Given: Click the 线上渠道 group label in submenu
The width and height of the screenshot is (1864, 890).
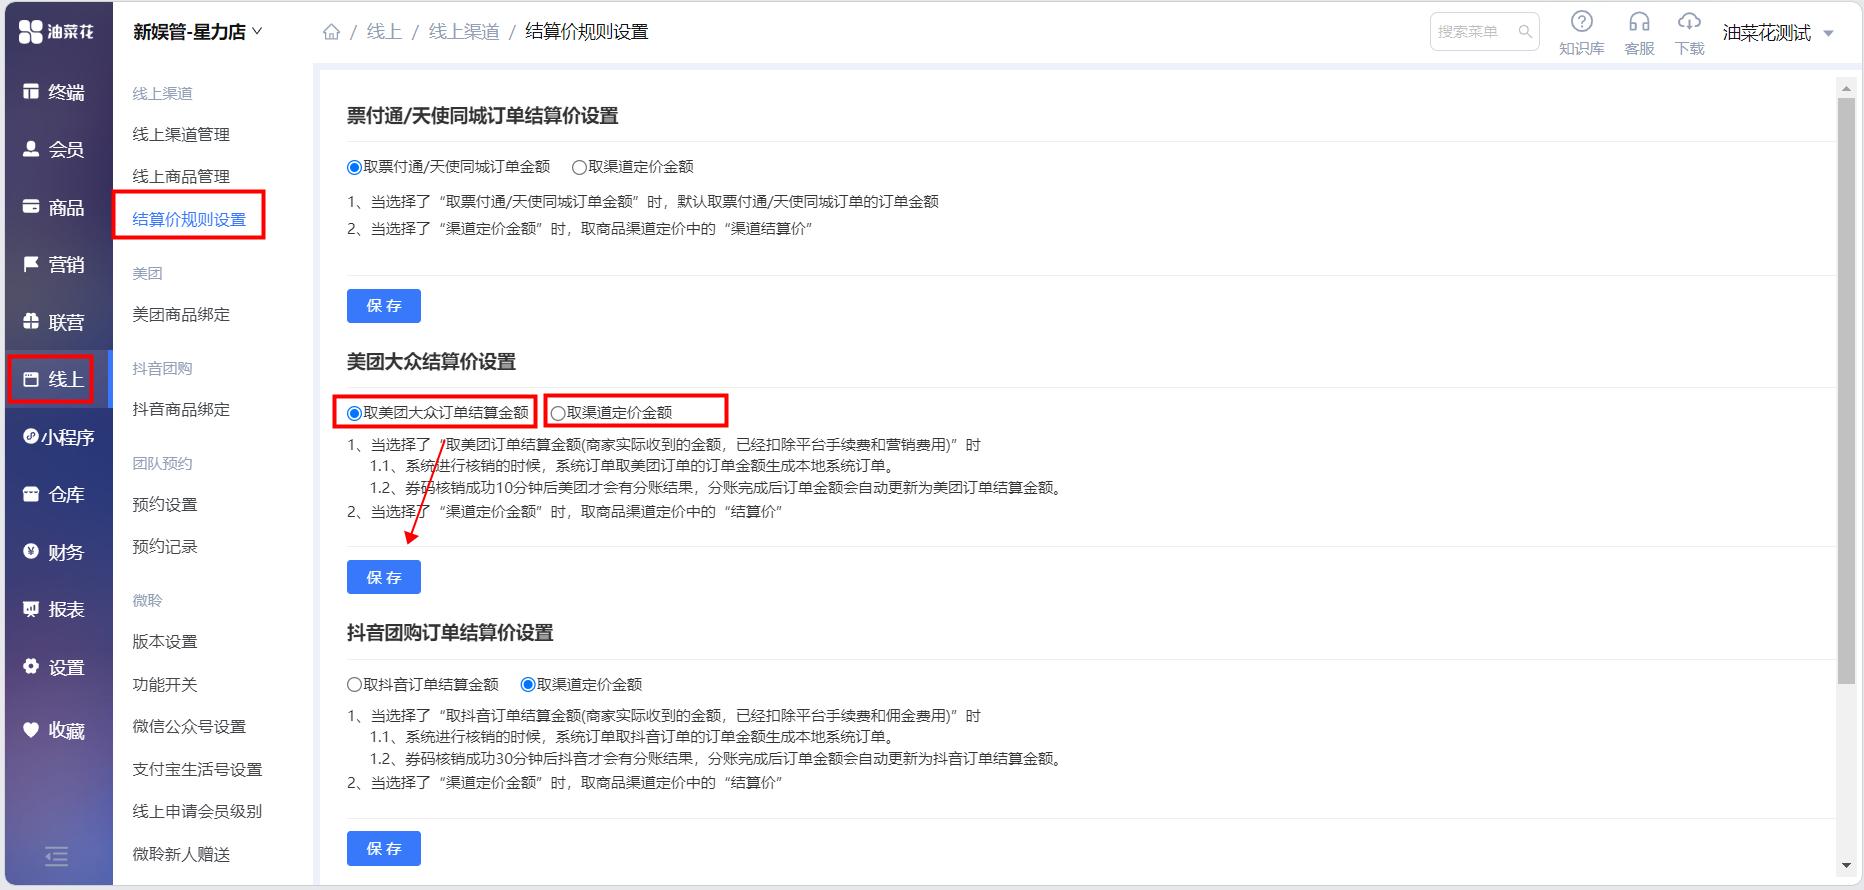Looking at the screenshot, I should pyautogui.click(x=162, y=93).
